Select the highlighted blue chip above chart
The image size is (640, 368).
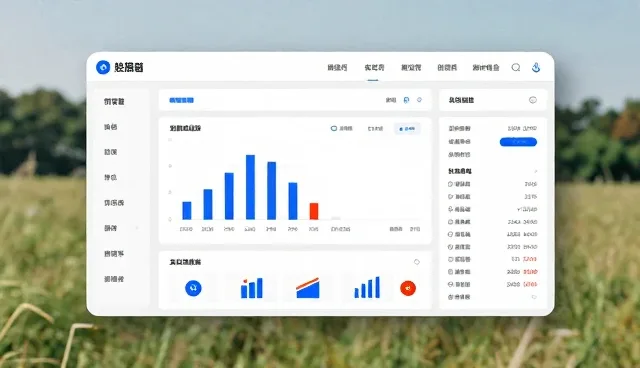tap(407, 129)
